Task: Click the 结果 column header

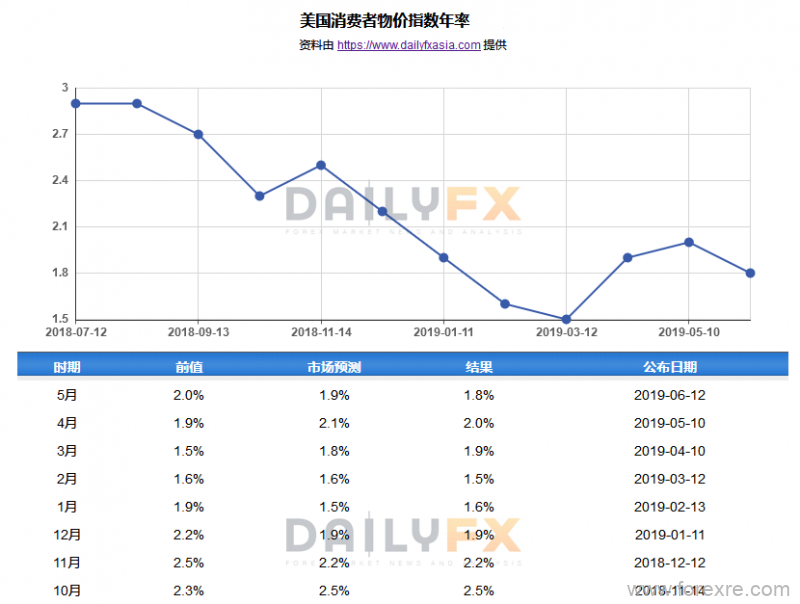Action: pyautogui.click(x=479, y=367)
